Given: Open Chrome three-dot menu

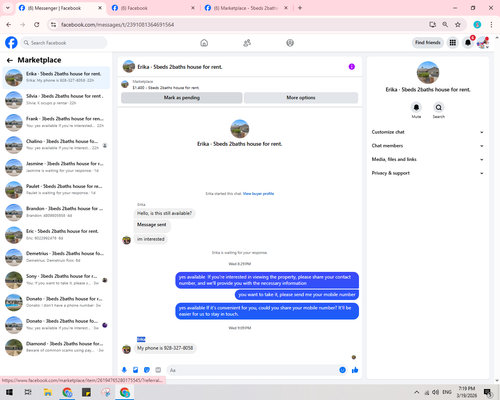Looking at the screenshot, I should pyautogui.click(x=491, y=25).
